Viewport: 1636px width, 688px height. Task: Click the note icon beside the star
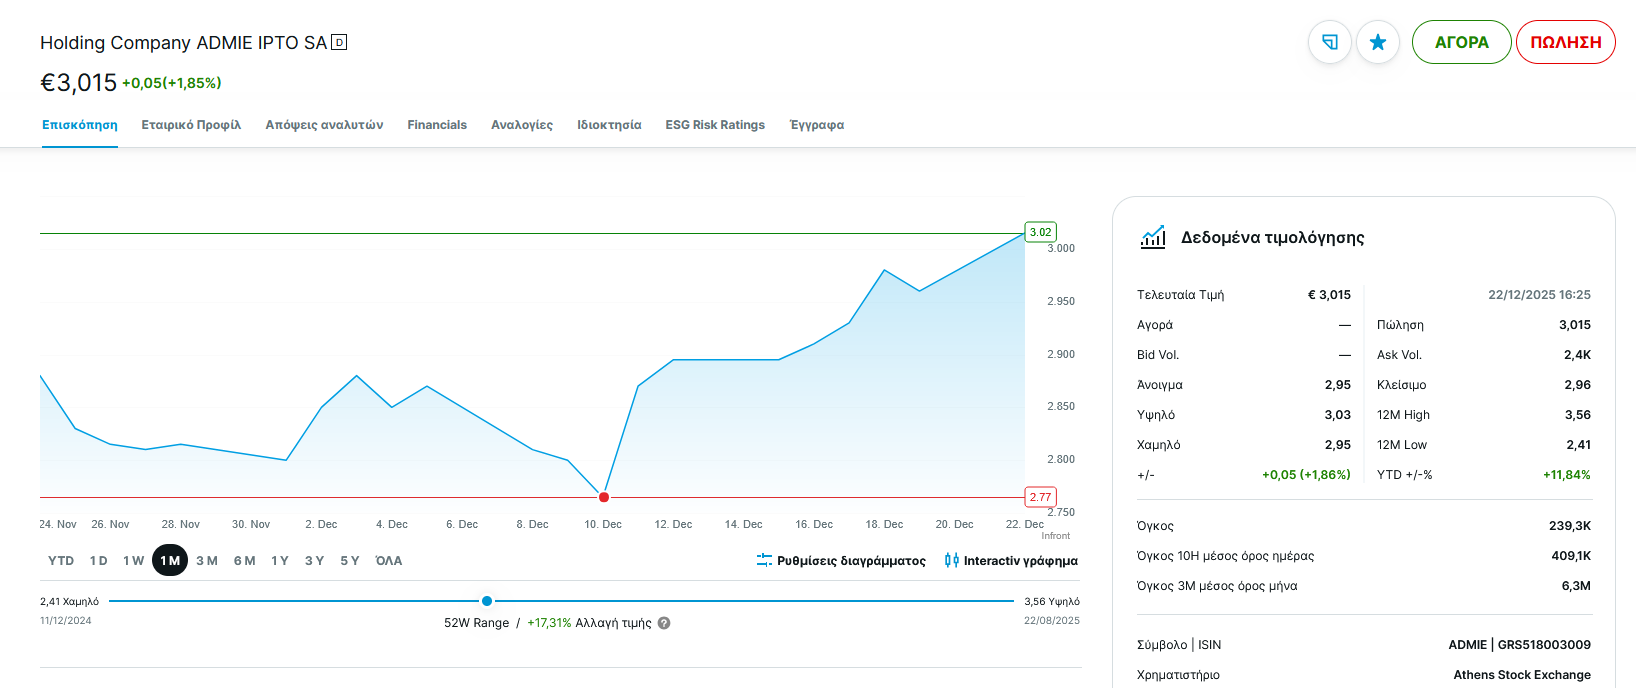point(1330,42)
